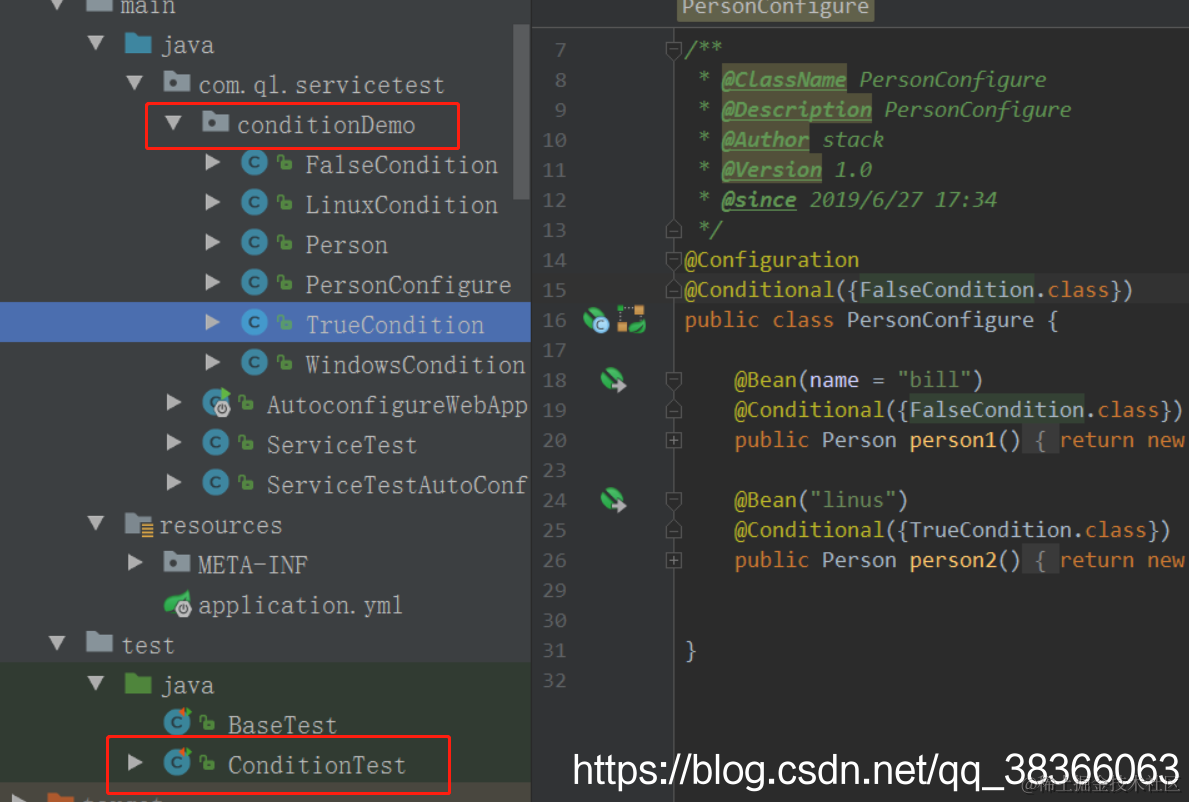
Task: Fold the Javadoc comment at line 7
Action: (x=673, y=49)
